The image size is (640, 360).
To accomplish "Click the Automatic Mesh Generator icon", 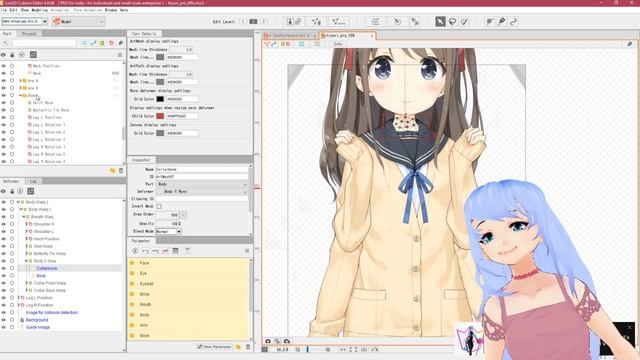I will pyautogui.click(x=339, y=21).
